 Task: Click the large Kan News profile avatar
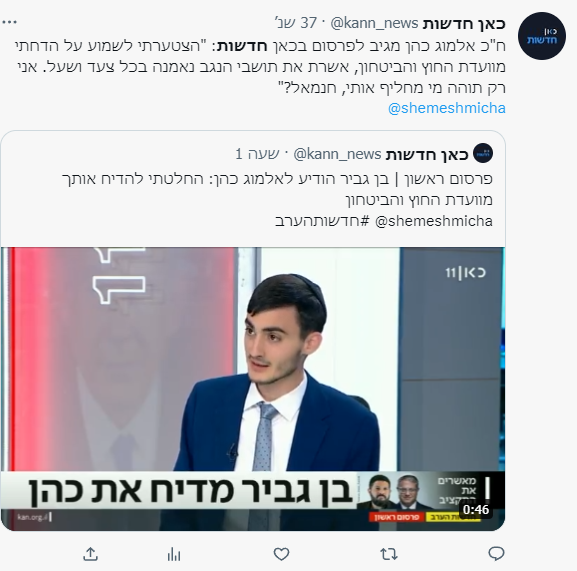(541, 36)
